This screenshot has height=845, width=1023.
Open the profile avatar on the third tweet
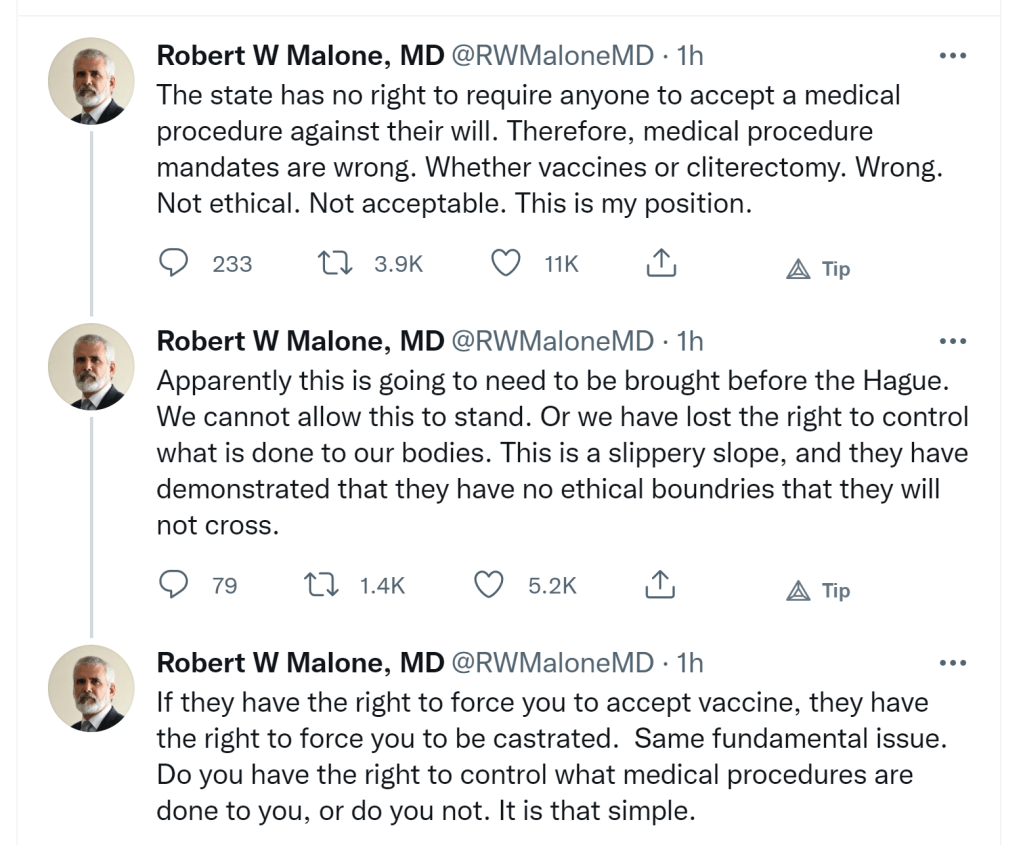pos(91,688)
